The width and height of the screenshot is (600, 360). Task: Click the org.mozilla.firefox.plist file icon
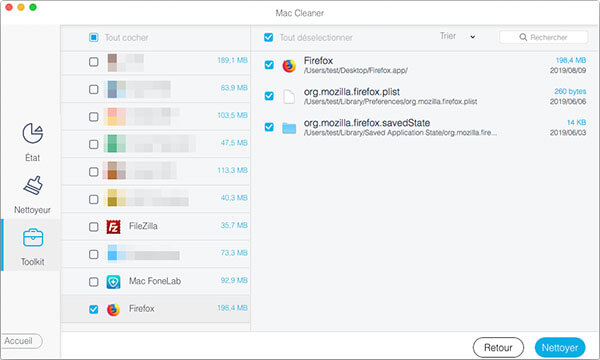[289, 96]
